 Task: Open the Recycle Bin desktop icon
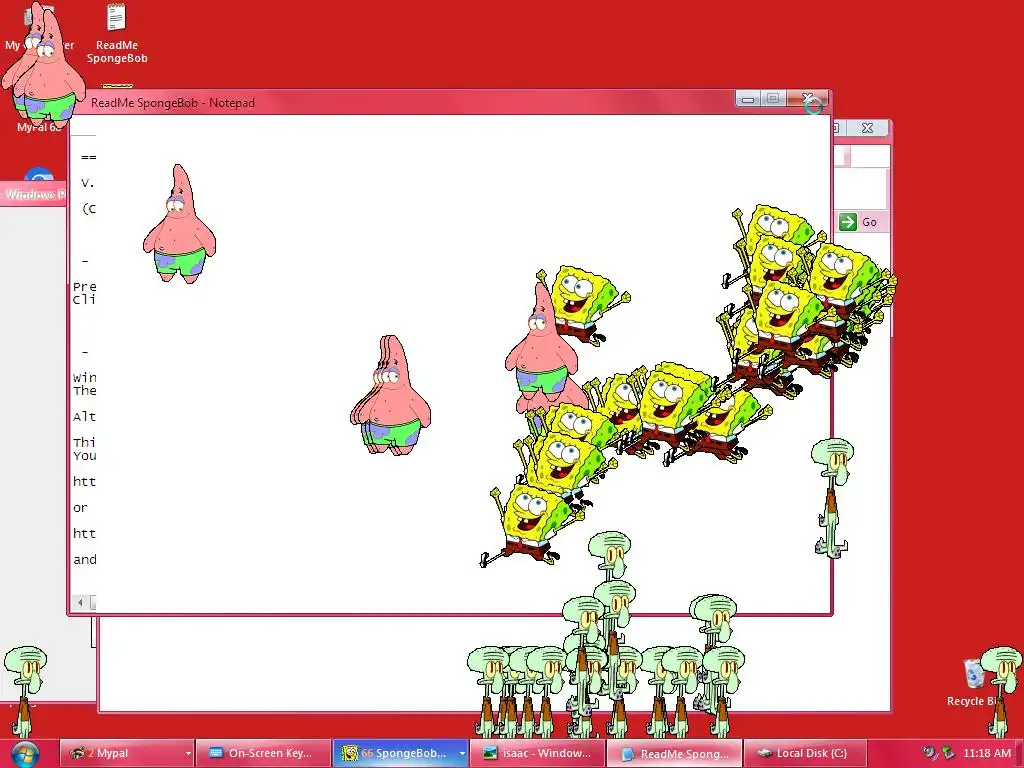click(974, 682)
